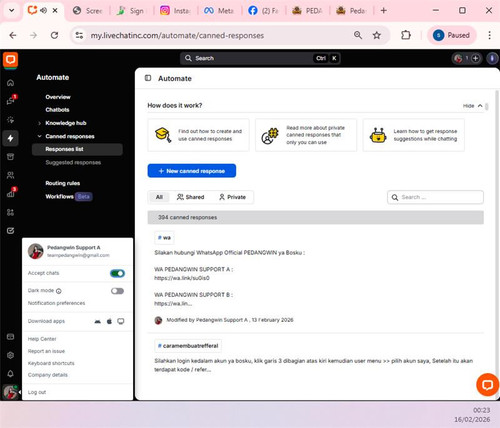
Task: Open the checkbox tickets icon in sidebar
Action: (10, 231)
